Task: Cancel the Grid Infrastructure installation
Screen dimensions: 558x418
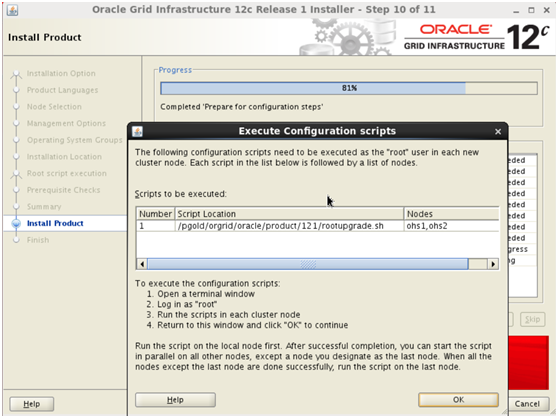Action: click(x=527, y=404)
